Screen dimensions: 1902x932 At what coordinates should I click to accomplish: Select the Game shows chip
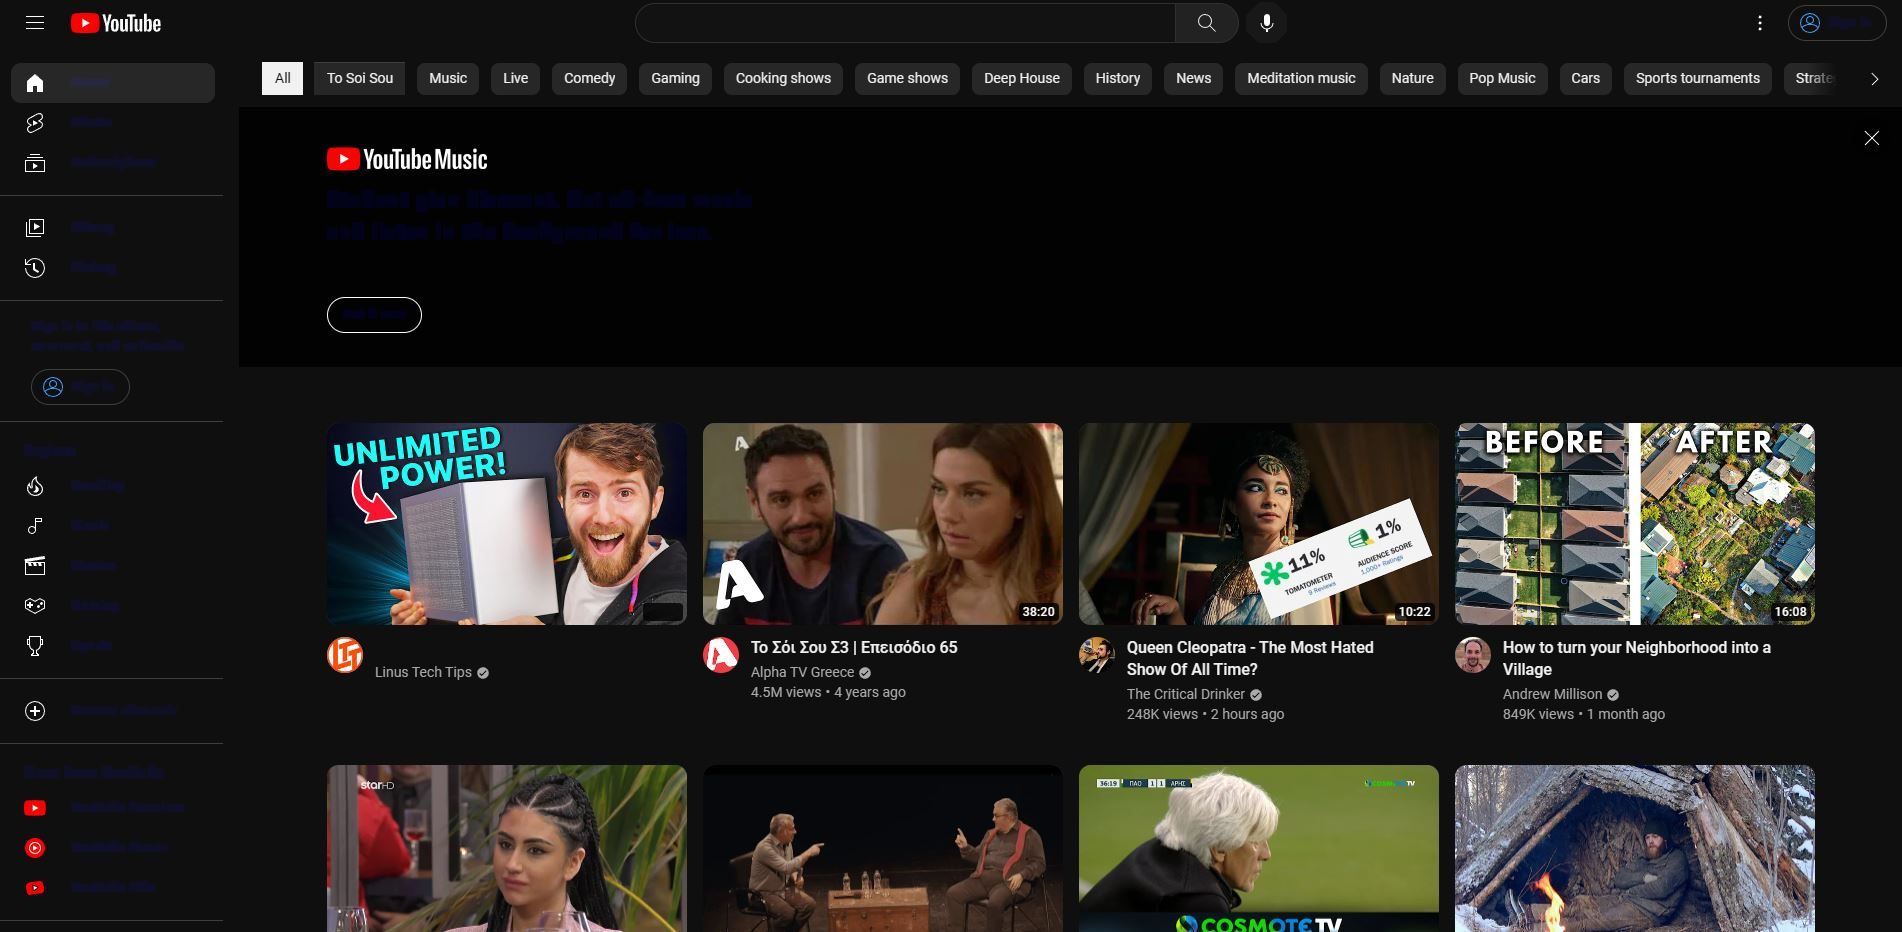tap(907, 79)
